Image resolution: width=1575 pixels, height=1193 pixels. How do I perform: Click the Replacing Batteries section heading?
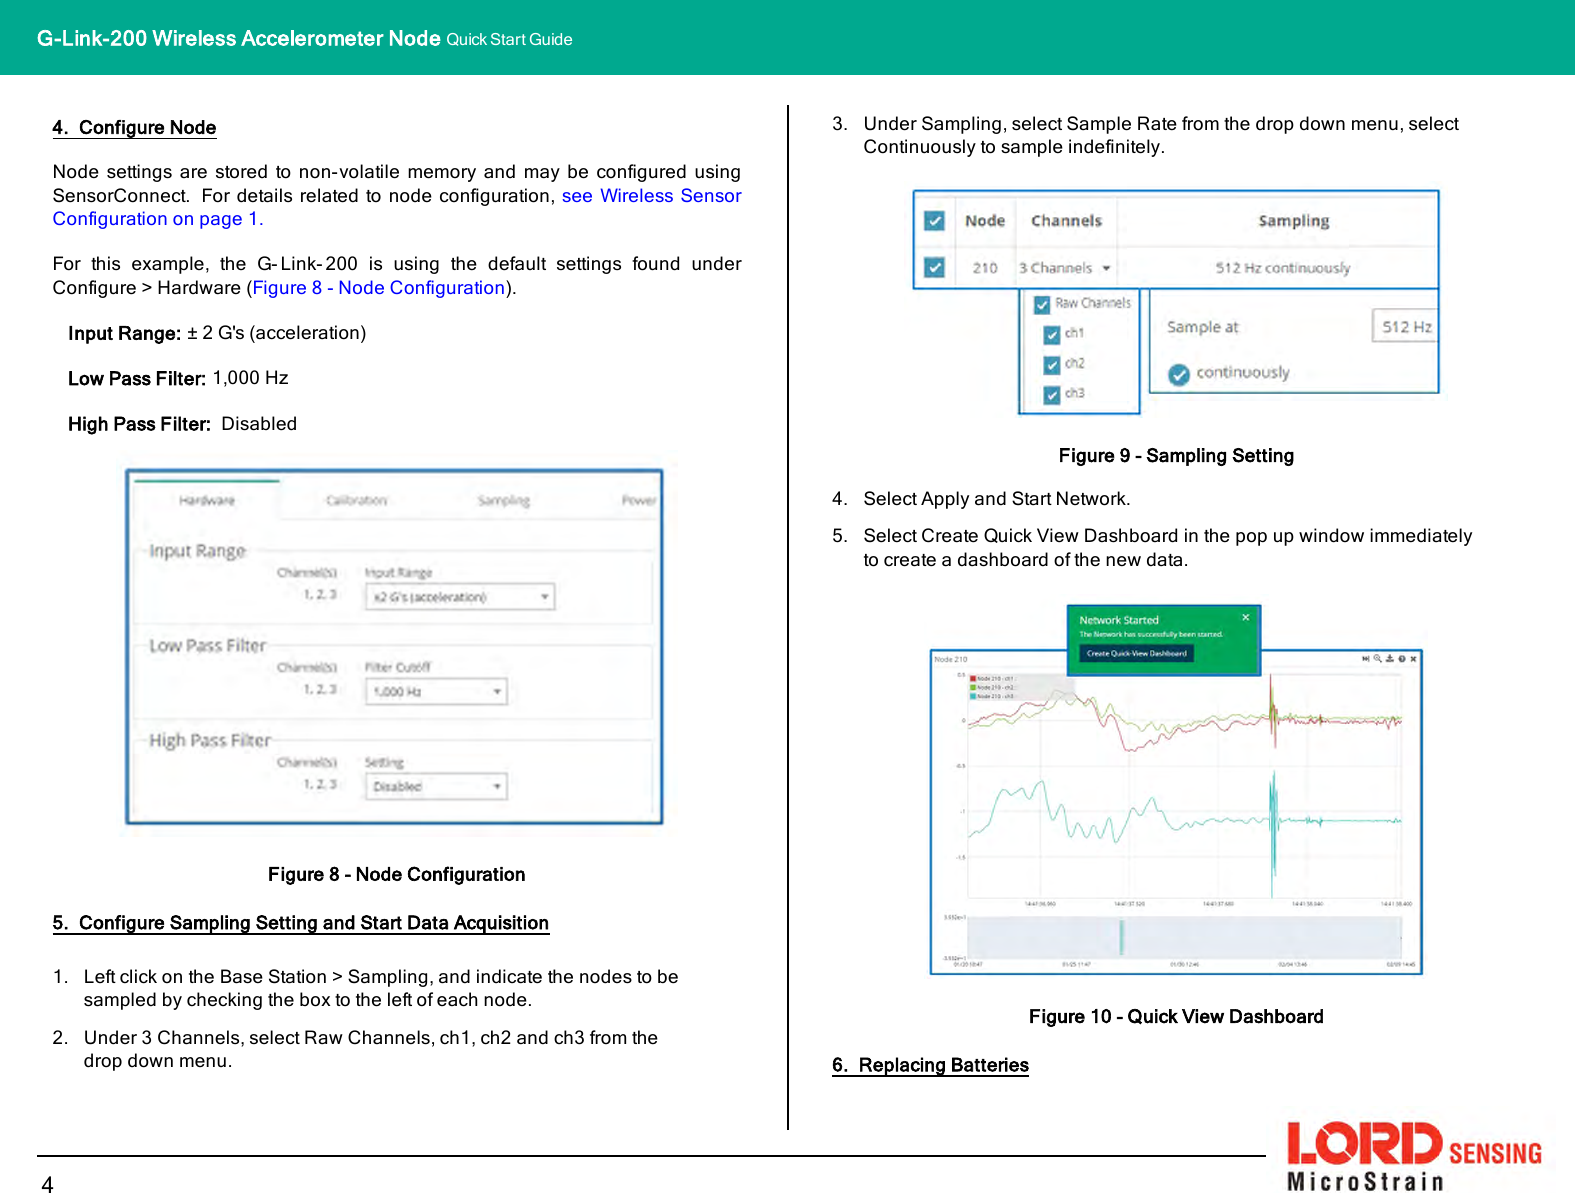click(930, 1065)
